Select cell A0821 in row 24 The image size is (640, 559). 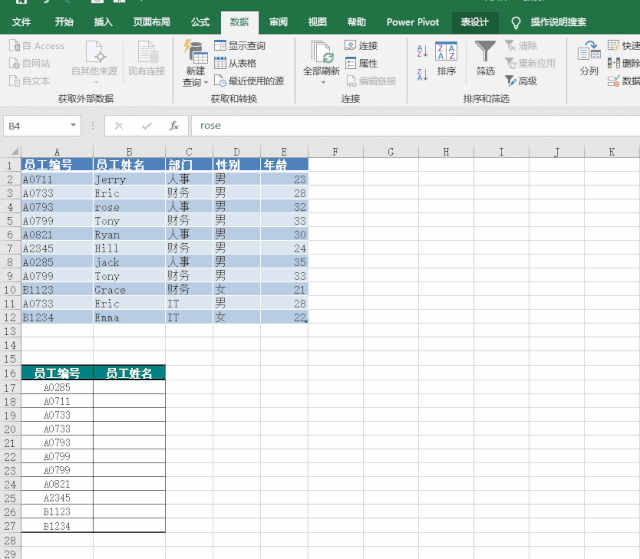(57, 484)
